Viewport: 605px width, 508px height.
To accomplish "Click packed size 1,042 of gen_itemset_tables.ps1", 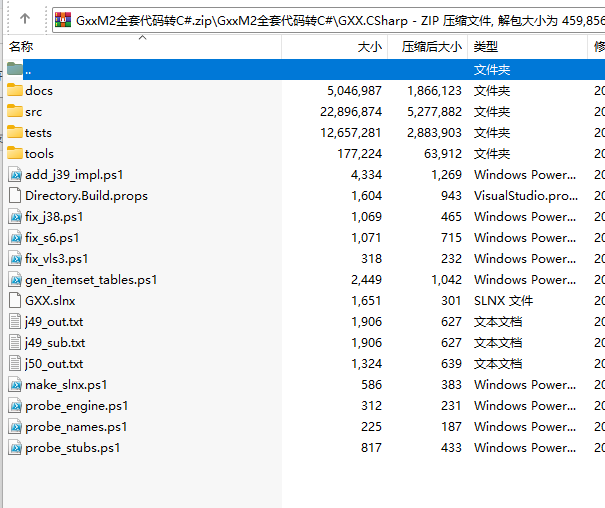I will (446, 280).
